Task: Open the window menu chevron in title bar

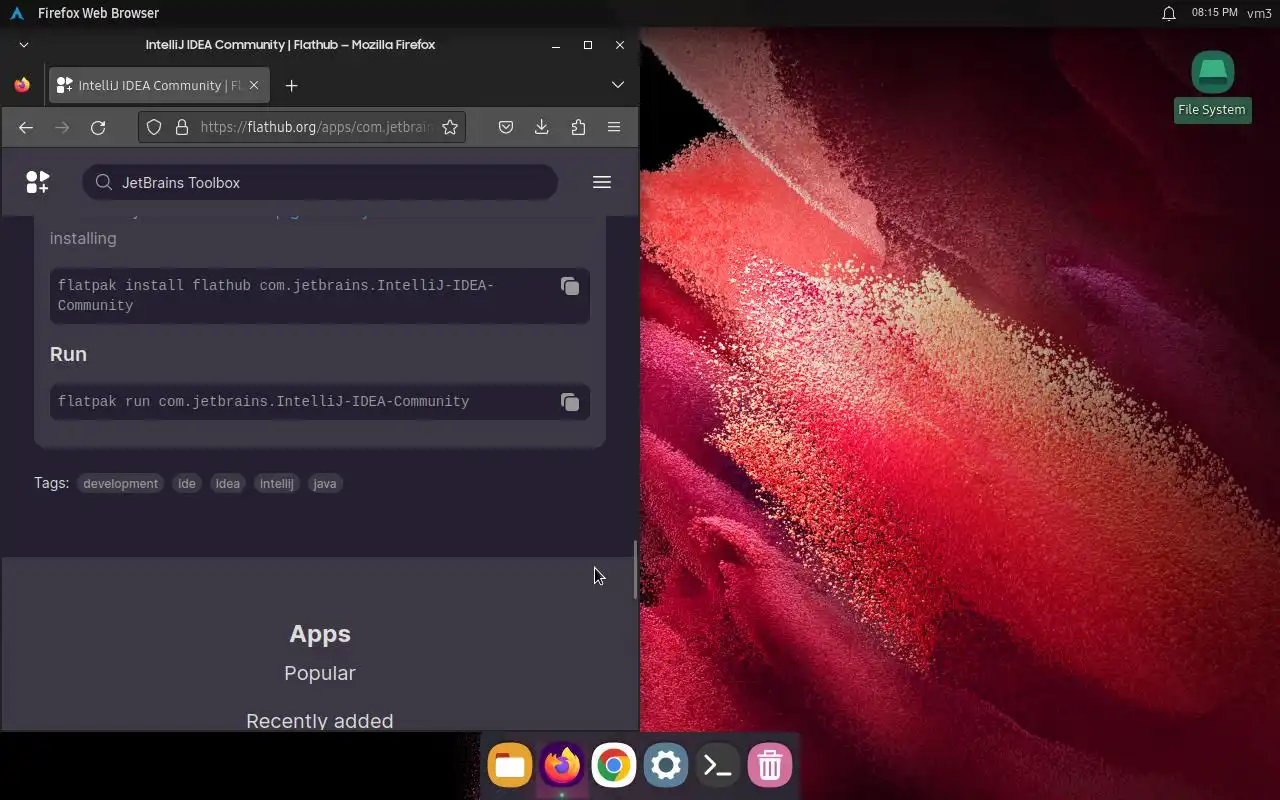Action: (x=24, y=45)
